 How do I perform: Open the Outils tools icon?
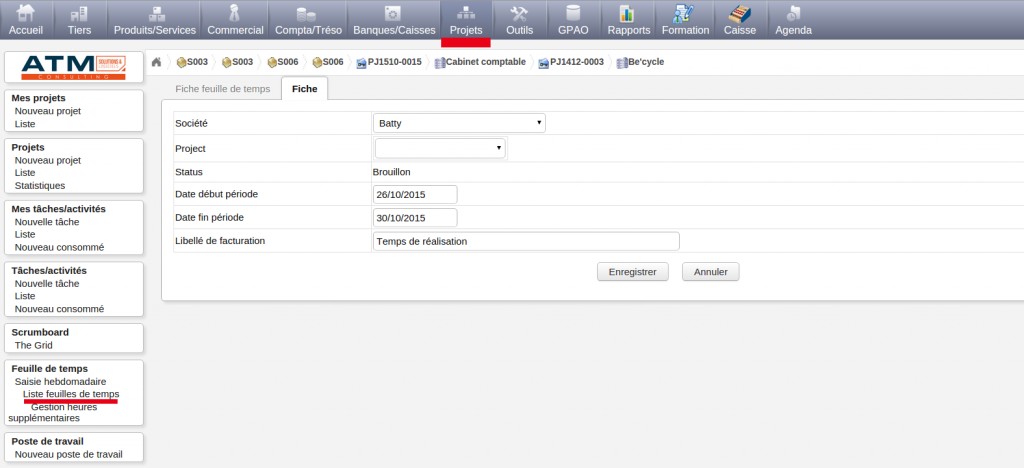click(519, 13)
